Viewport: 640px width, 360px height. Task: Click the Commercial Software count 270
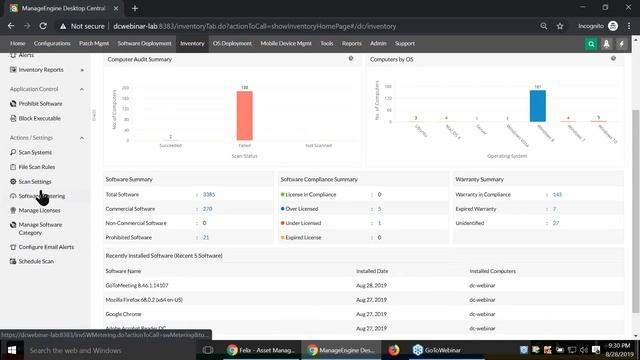tap(207, 209)
